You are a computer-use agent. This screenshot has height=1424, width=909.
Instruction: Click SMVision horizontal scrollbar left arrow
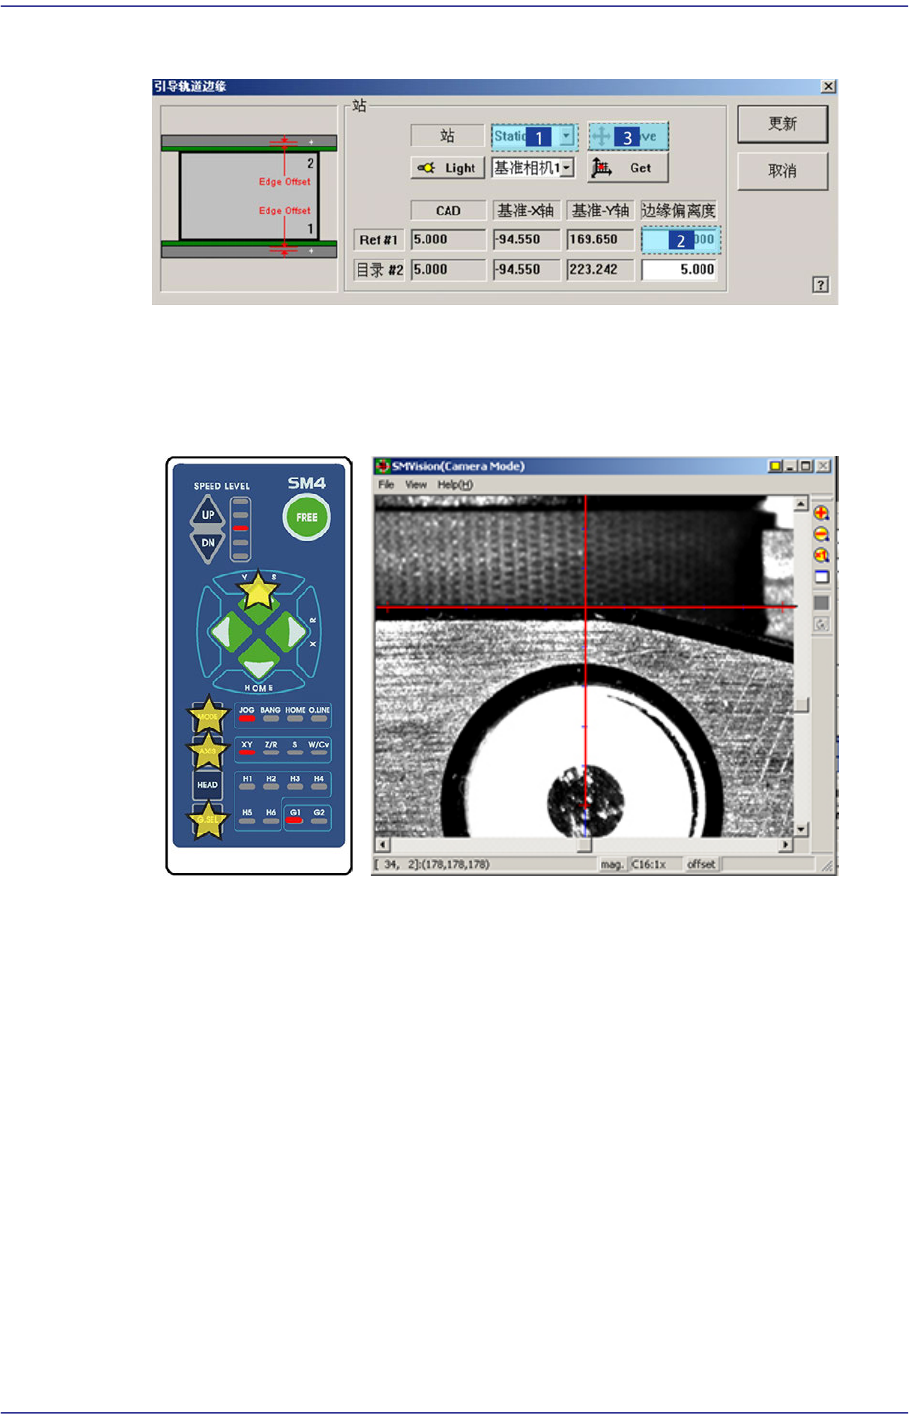[382, 846]
